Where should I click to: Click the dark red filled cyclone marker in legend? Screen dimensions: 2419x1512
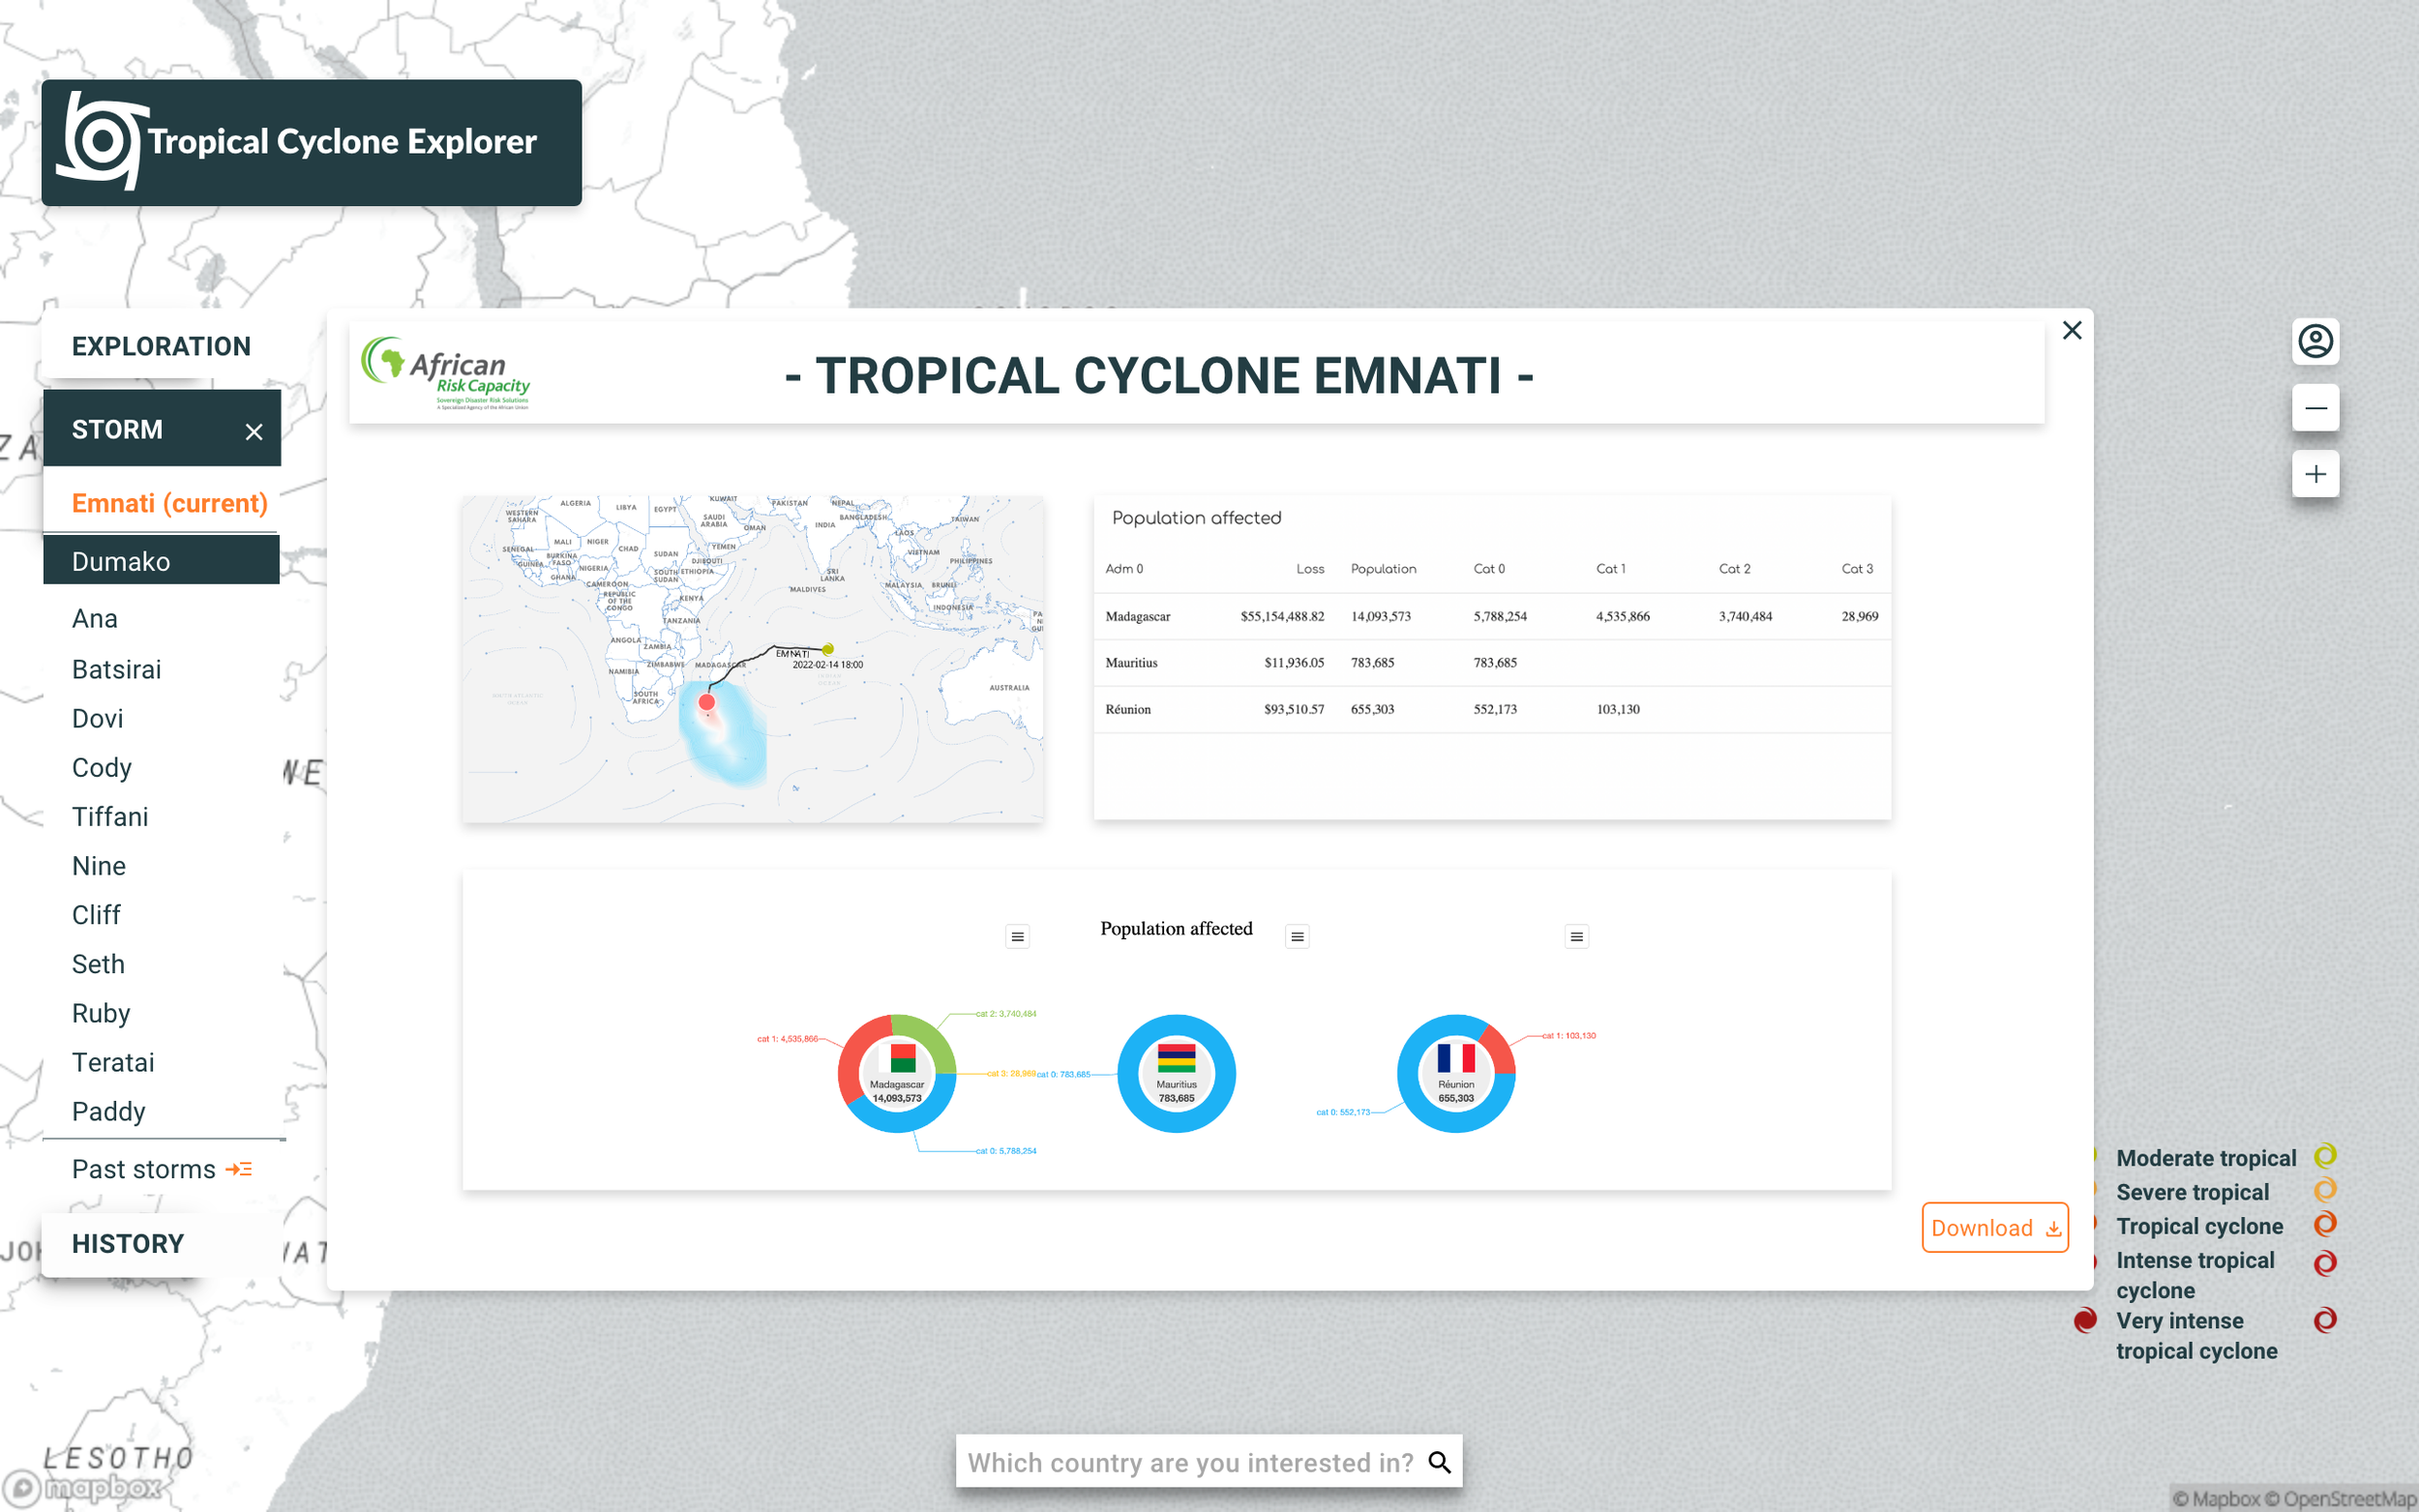tap(2085, 1320)
